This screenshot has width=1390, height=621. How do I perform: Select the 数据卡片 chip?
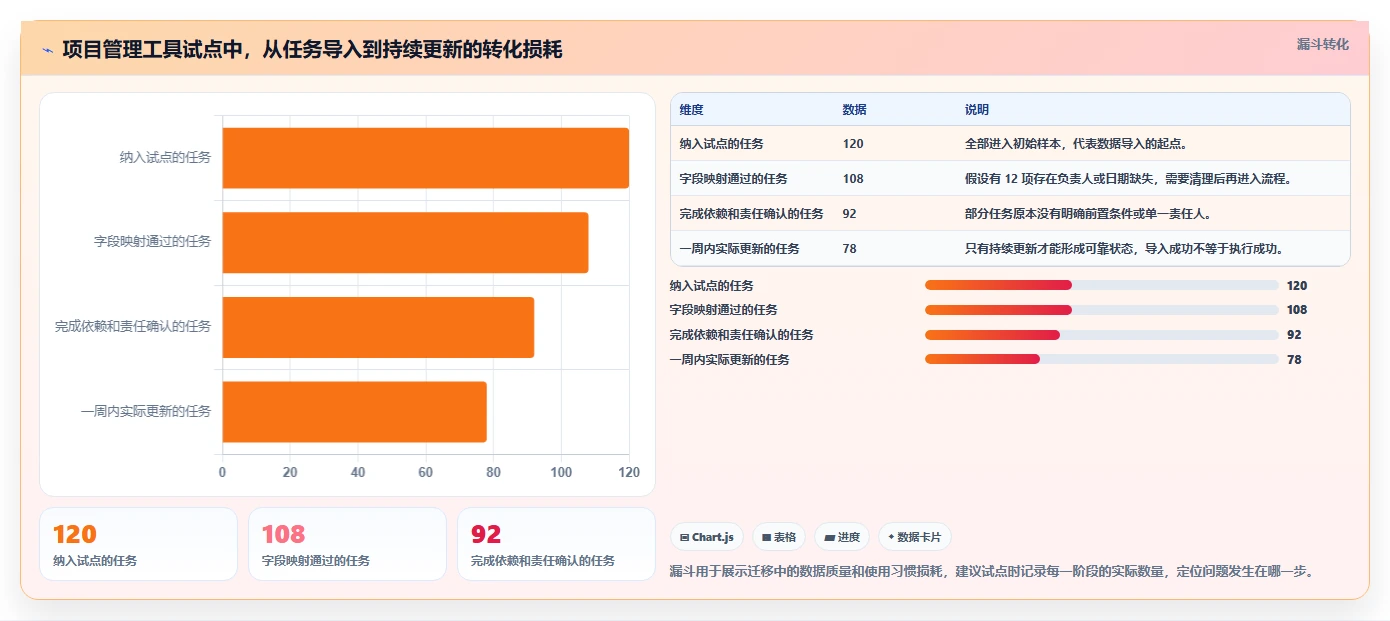coord(915,537)
